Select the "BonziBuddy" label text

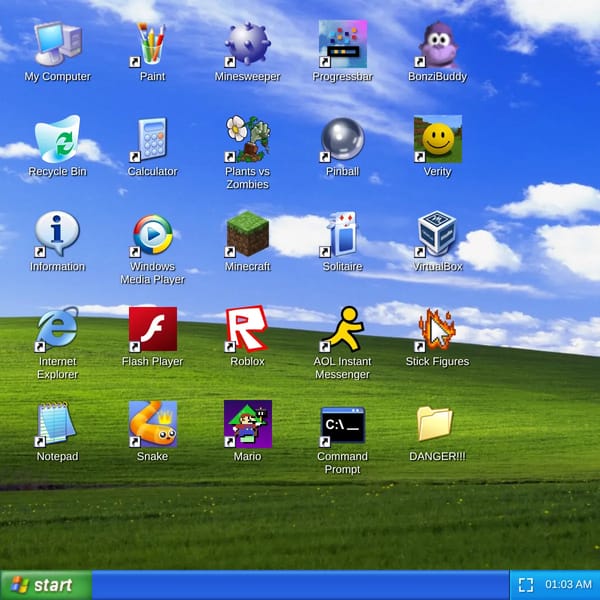(437, 77)
